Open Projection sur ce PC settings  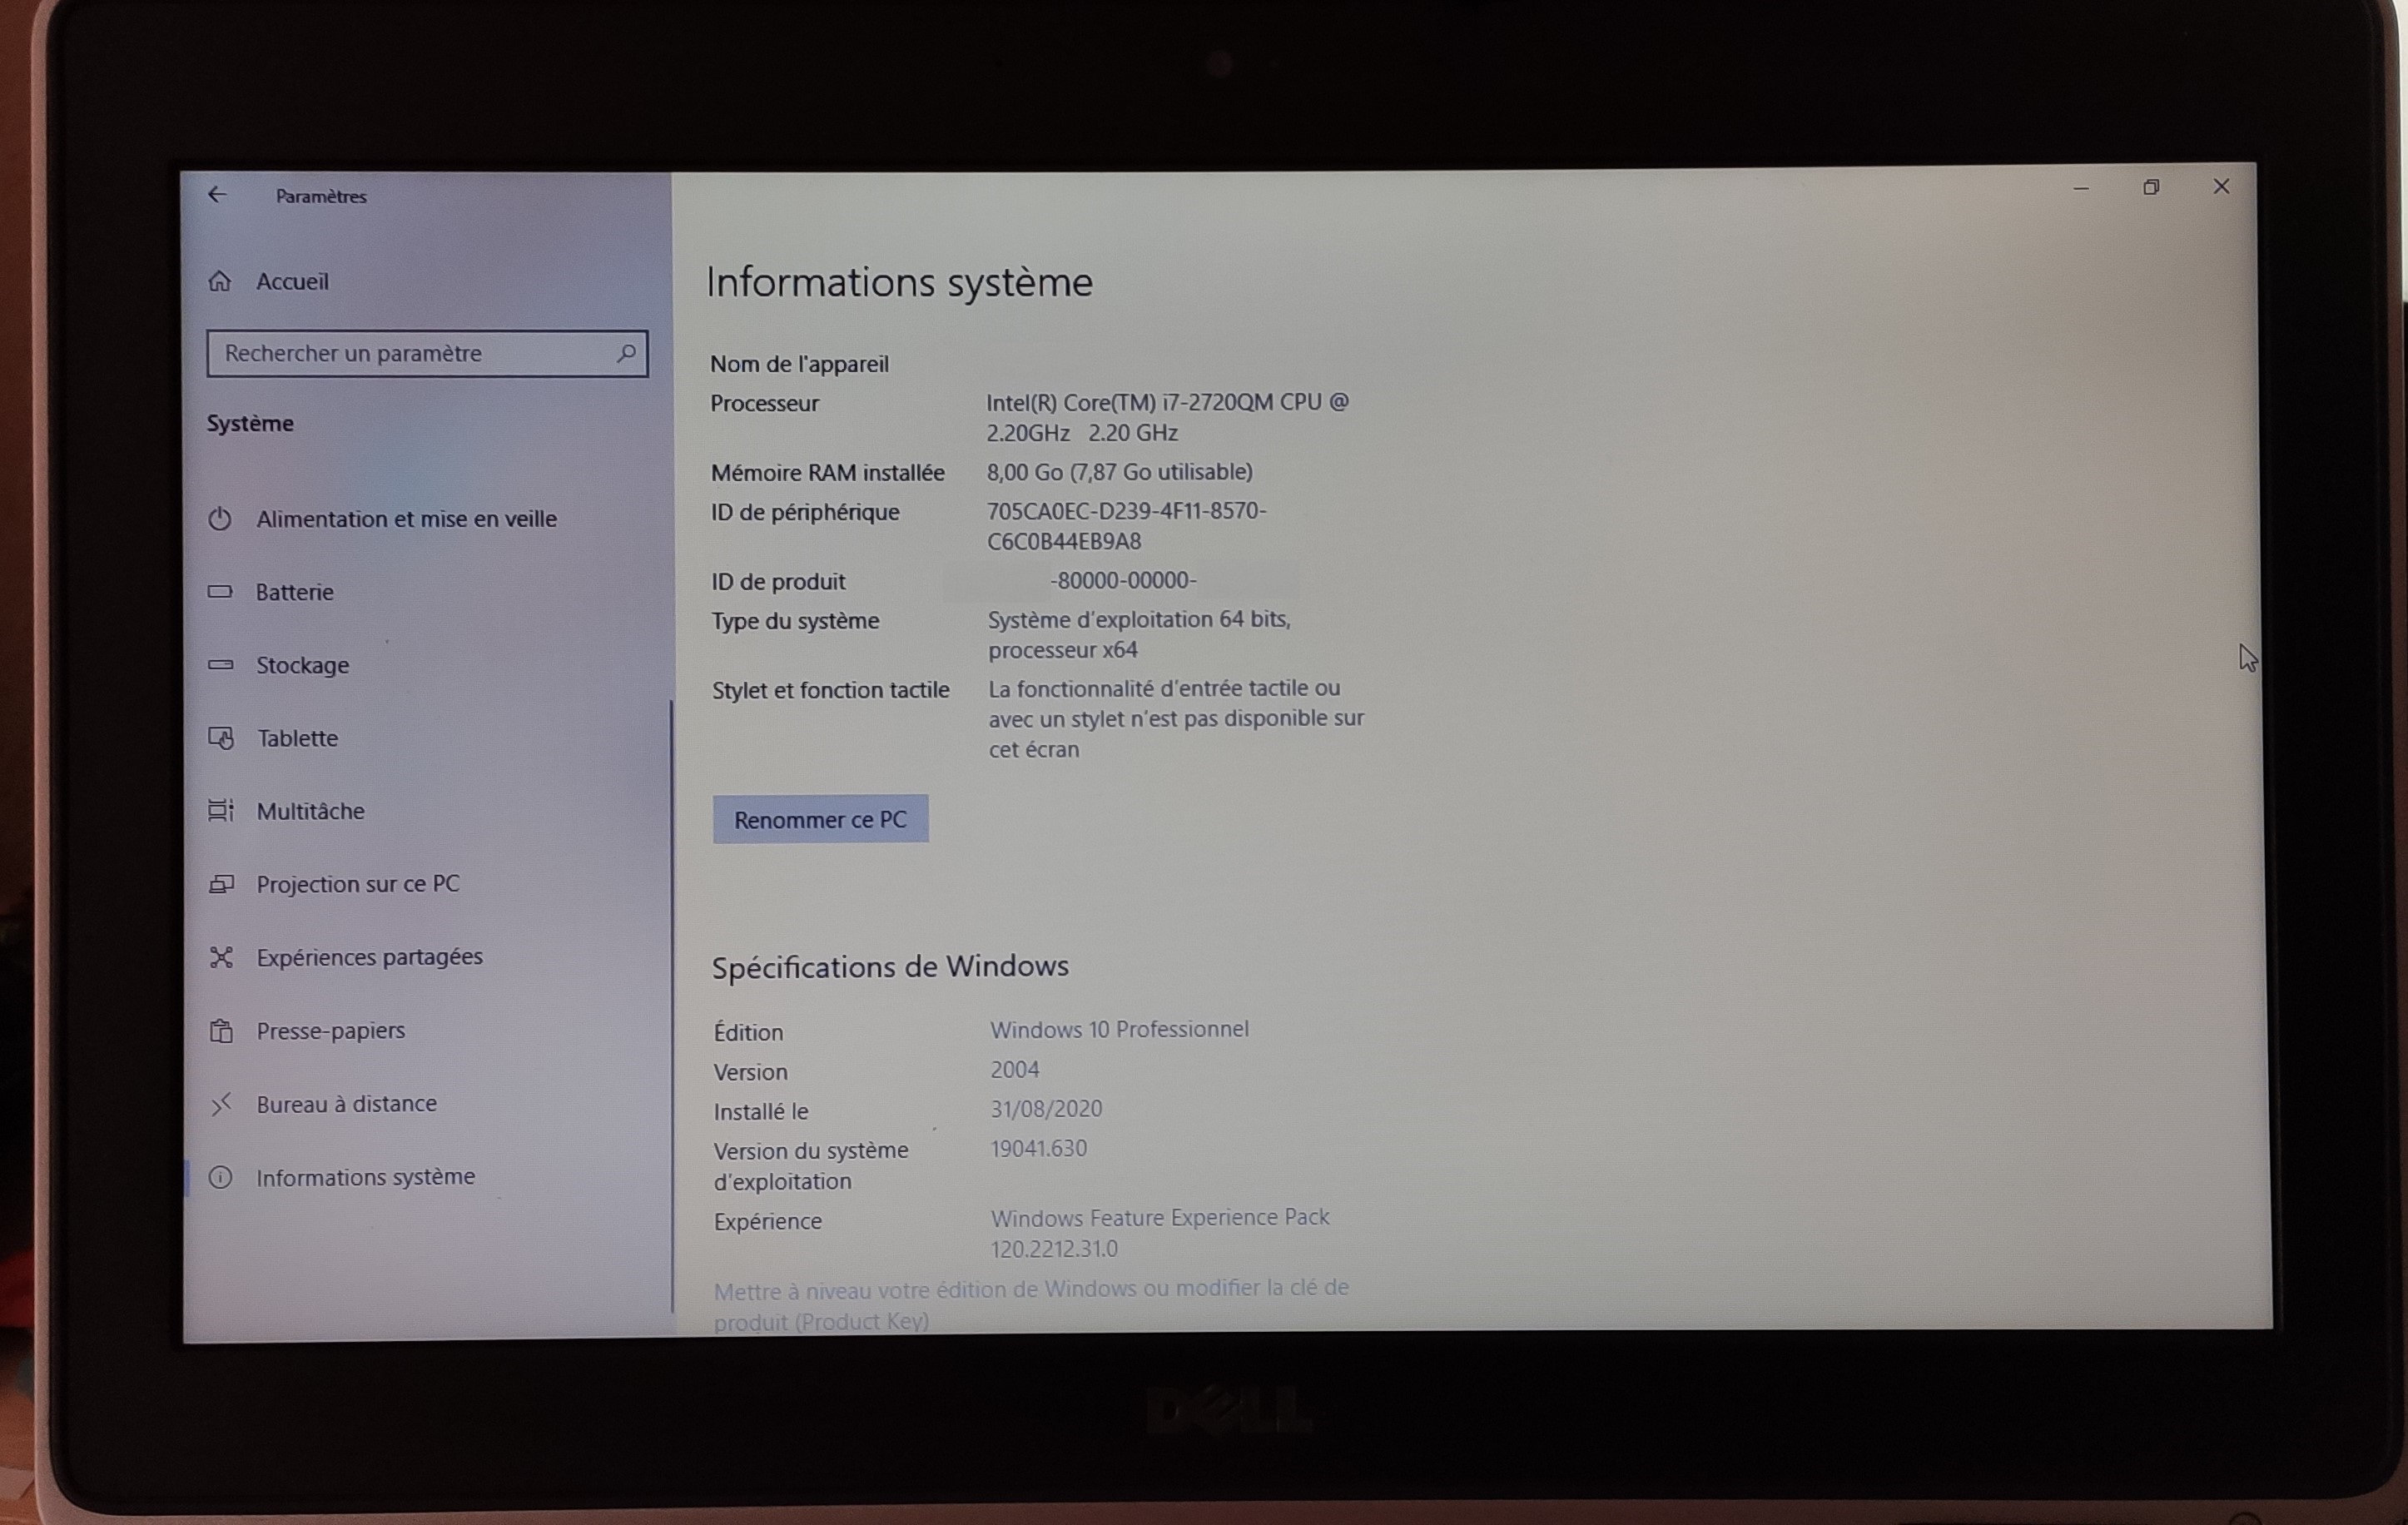[357, 884]
